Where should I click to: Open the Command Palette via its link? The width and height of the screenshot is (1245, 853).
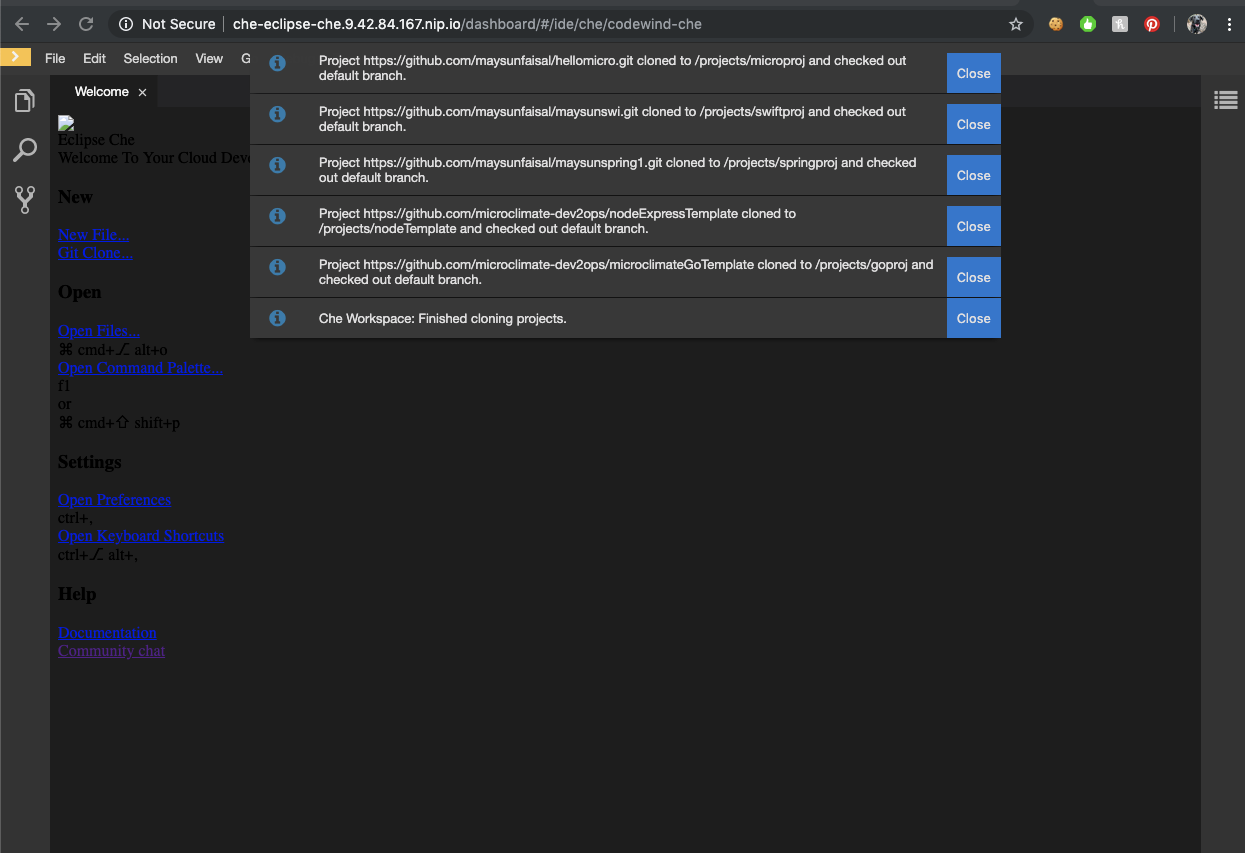(x=140, y=367)
